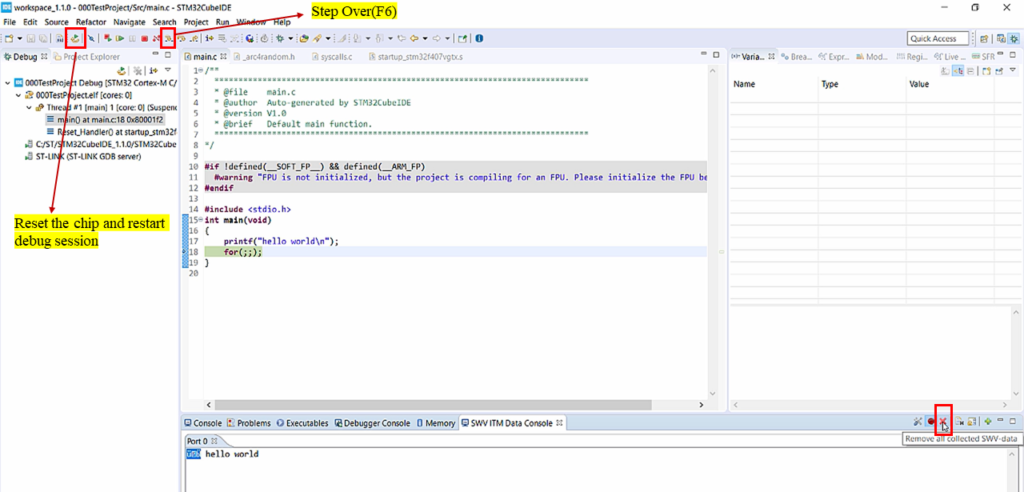Screen dimensions: 1024x492
Task: Switch to the Executables tab
Action: (302, 423)
